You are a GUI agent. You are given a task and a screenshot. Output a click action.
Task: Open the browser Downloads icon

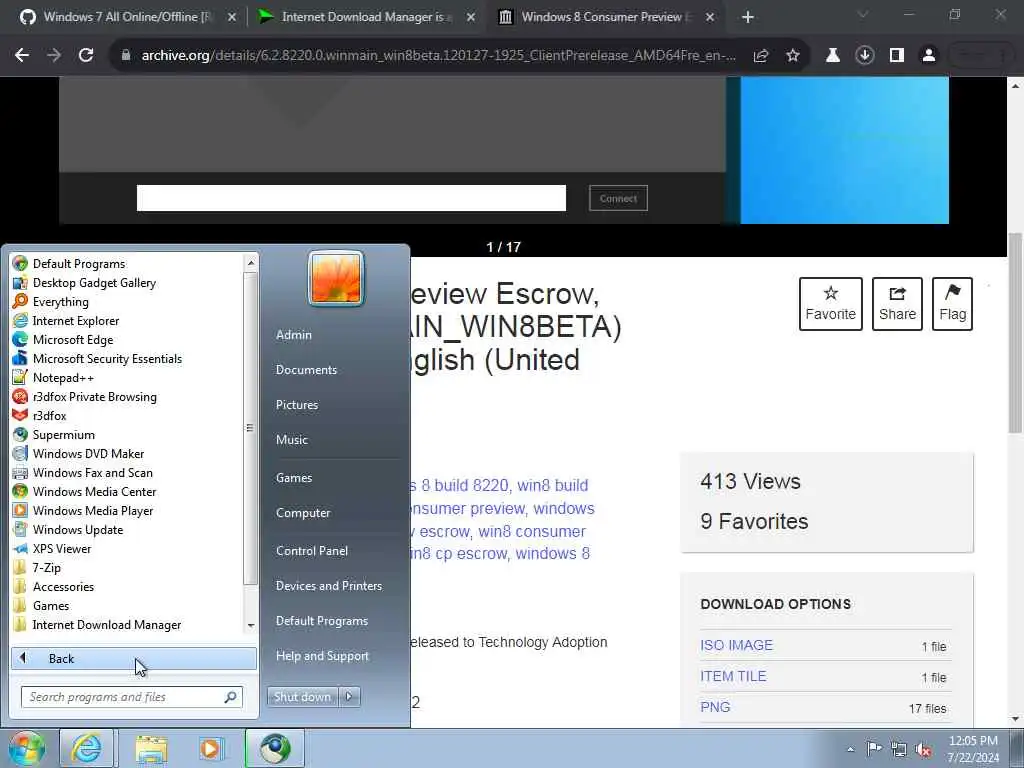coord(865,56)
